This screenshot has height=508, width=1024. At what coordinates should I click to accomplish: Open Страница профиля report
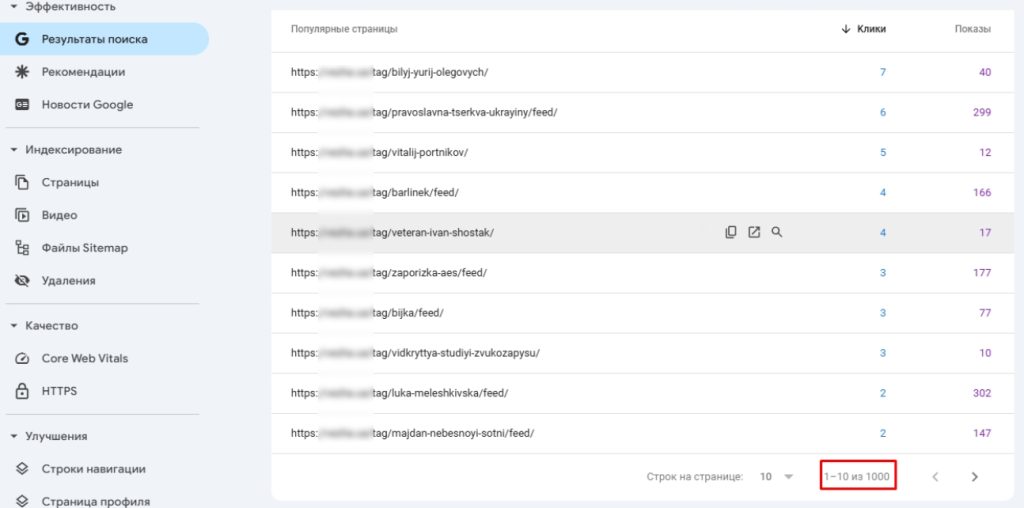click(95, 501)
